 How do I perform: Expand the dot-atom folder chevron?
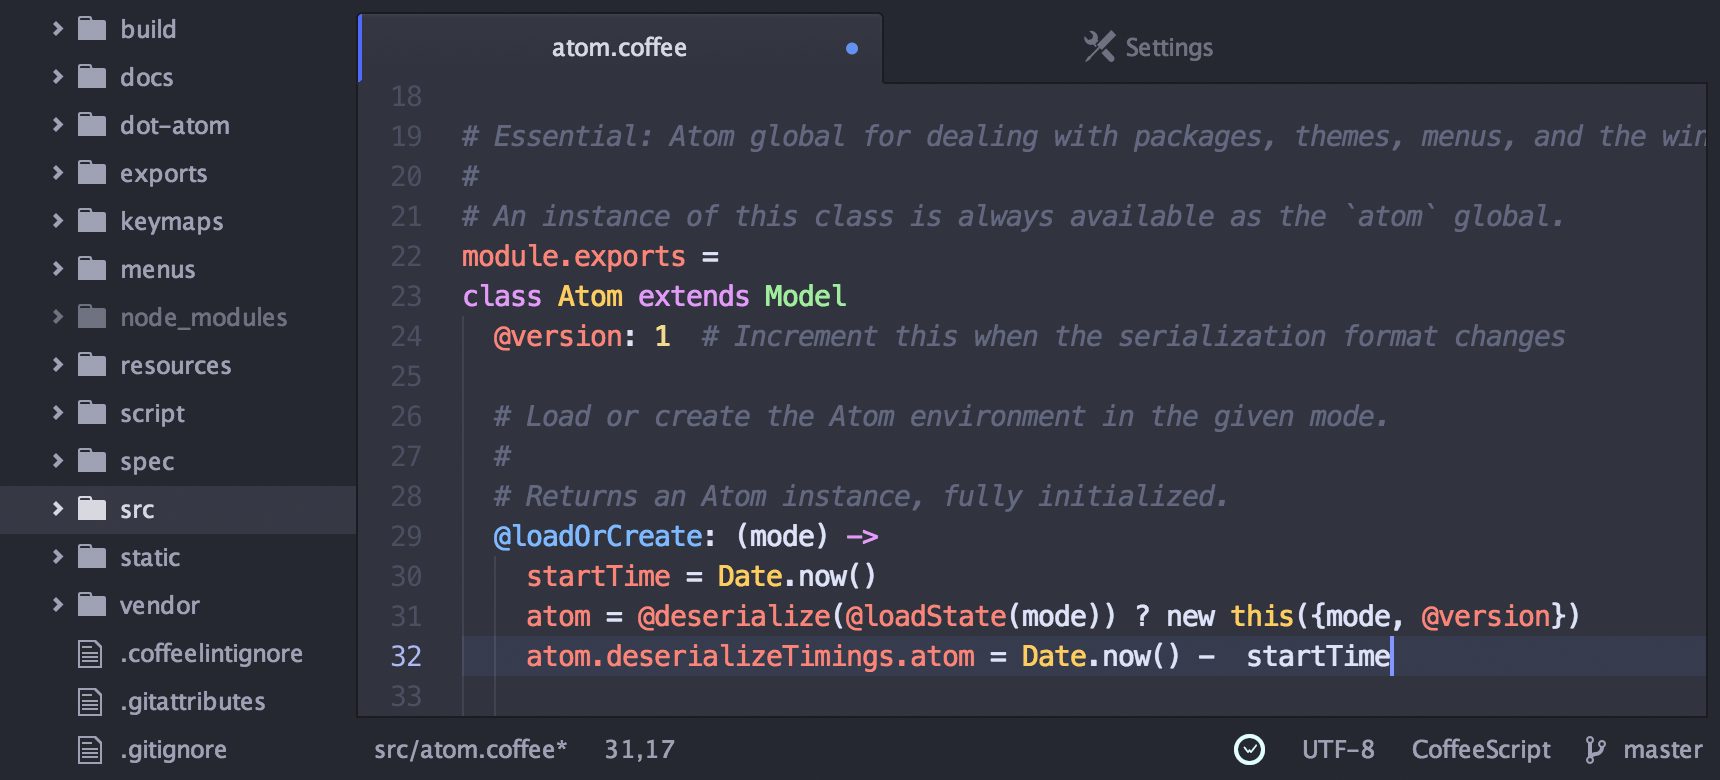click(57, 125)
